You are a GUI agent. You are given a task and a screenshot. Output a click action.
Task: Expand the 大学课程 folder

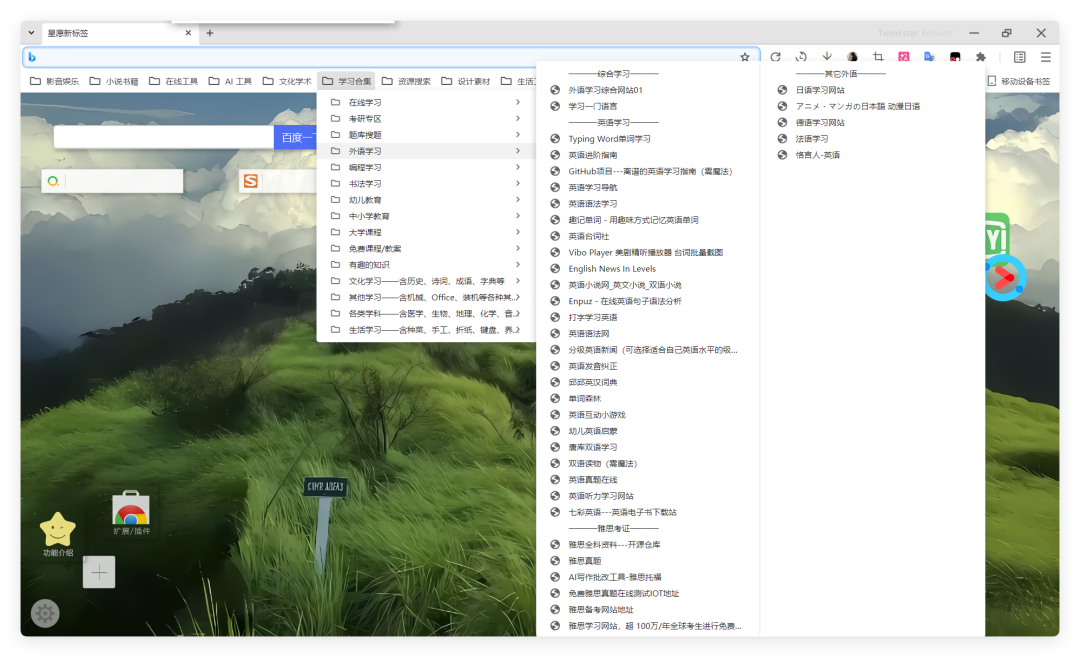coord(426,232)
